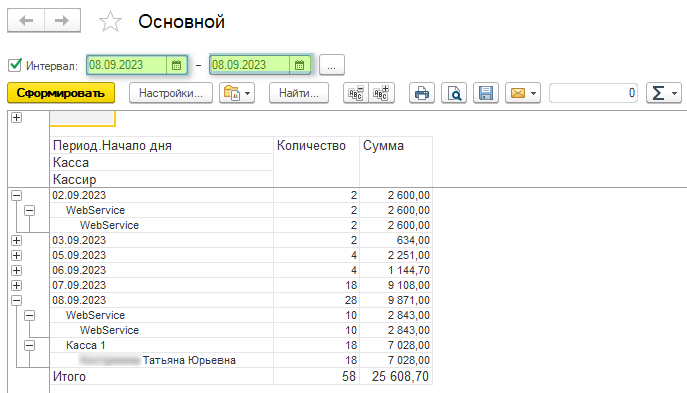Click the print report icon

click(x=421, y=93)
